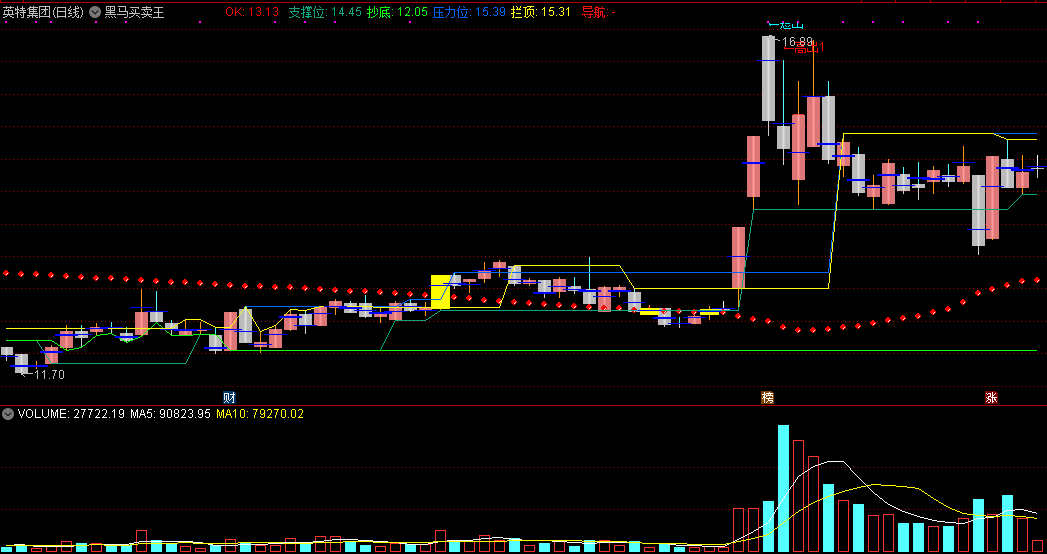The height and width of the screenshot is (554, 1047).
Task: Select the 抄底: 12.05 readout
Action: [397, 12]
